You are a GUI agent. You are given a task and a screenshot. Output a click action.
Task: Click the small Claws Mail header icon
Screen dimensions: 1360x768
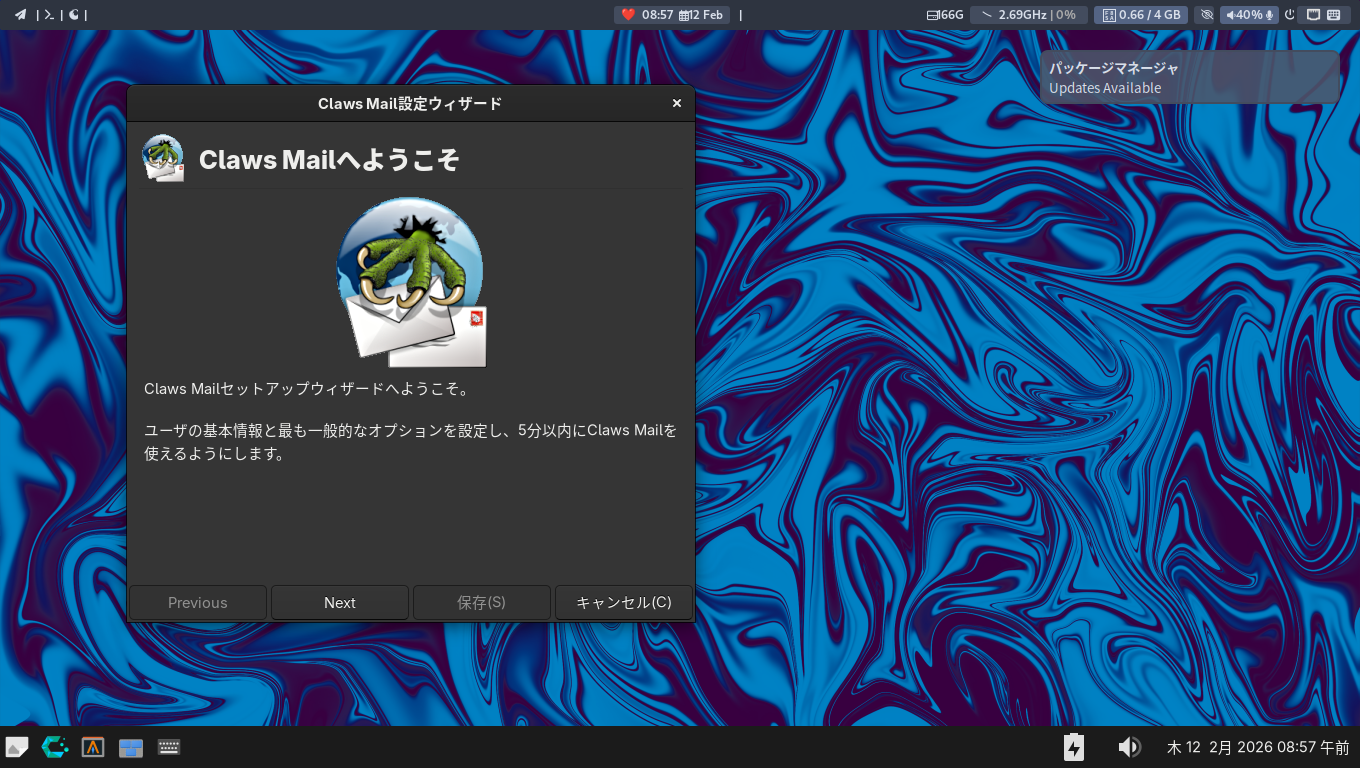[x=163, y=159]
